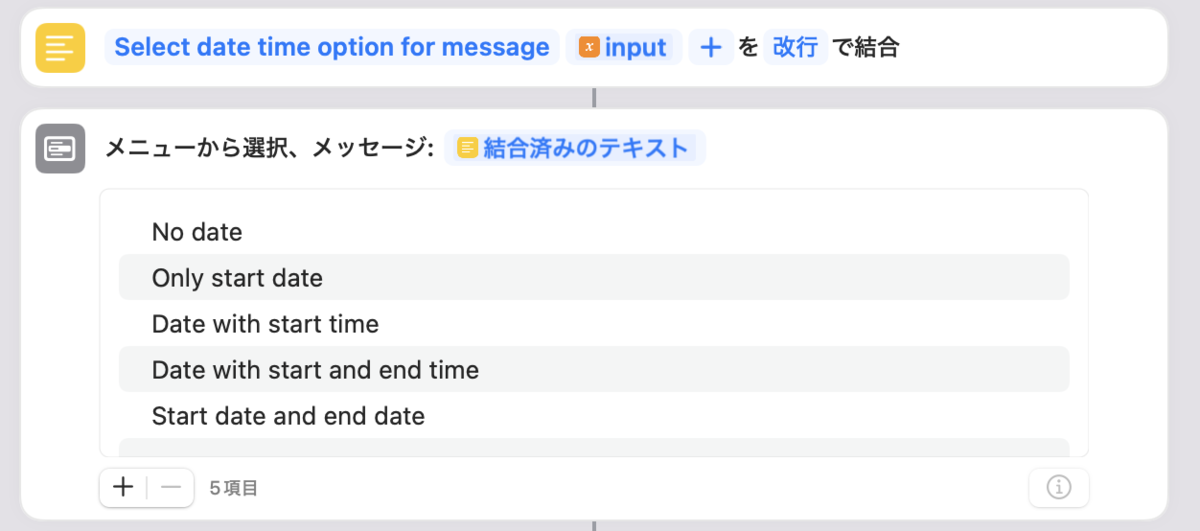Click the gray Choose from Menu action icon
The image size is (1200, 531).
tap(60, 149)
